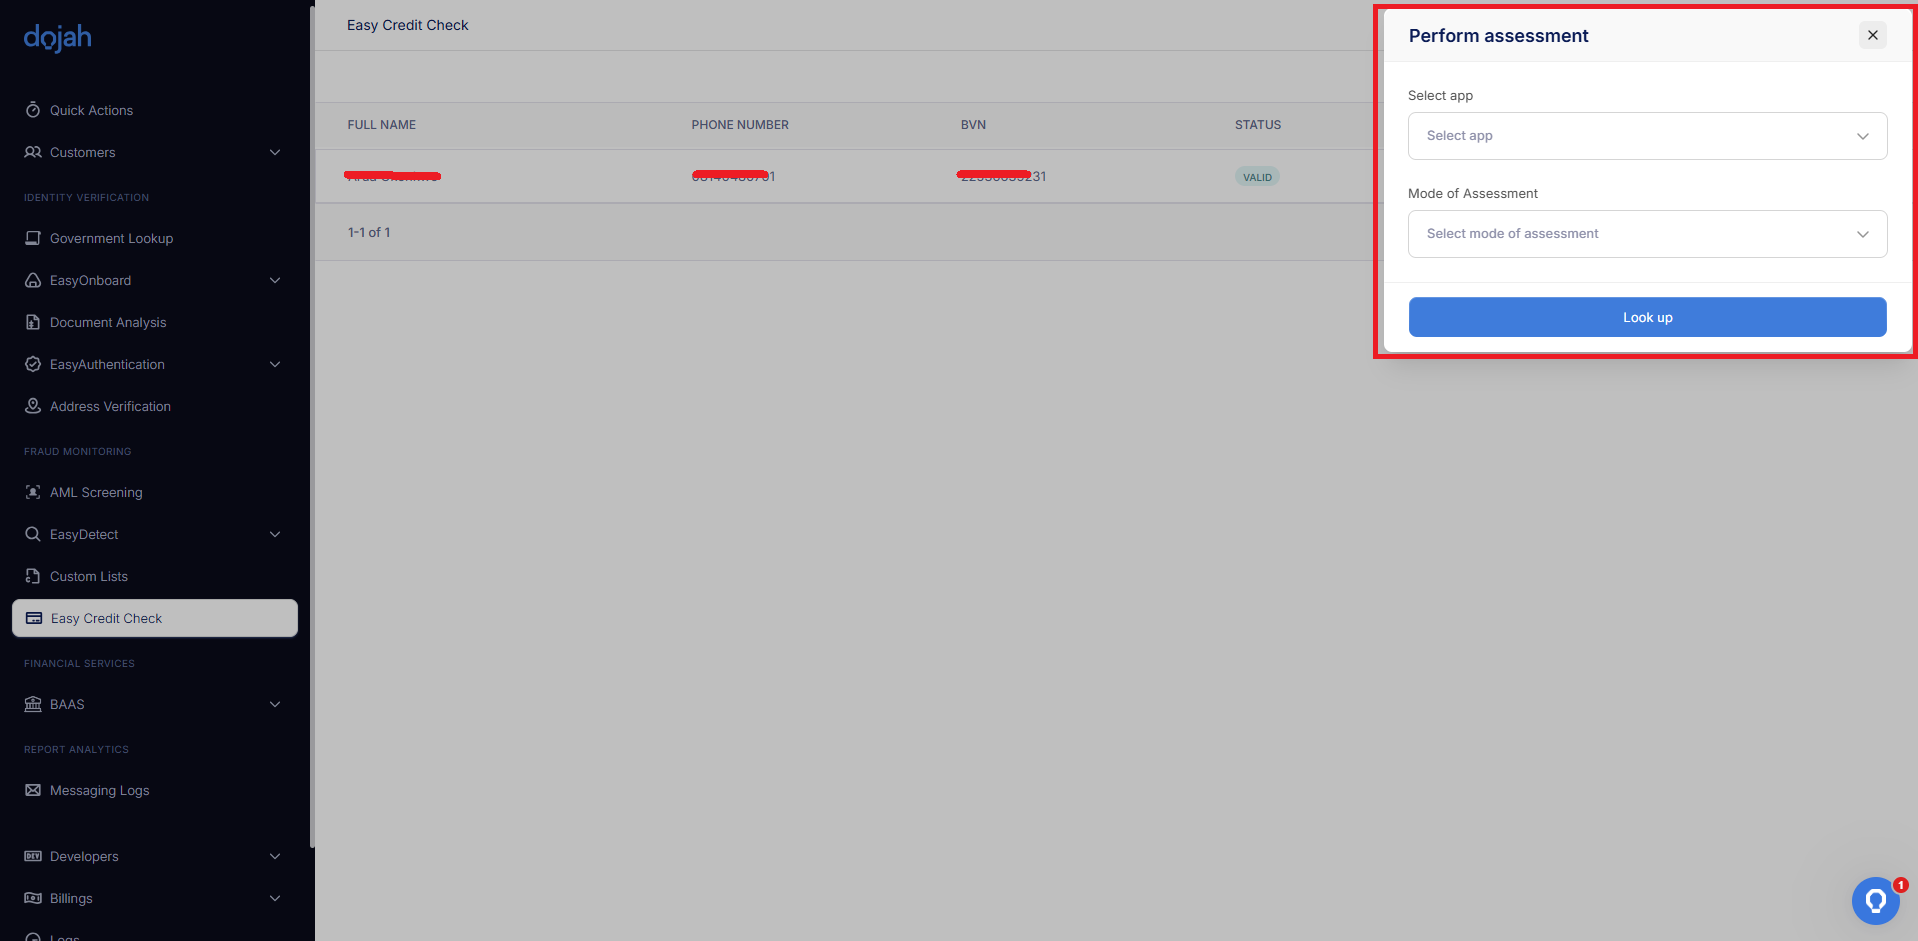The height and width of the screenshot is (941, 1918).
Task: Click the Messaging Logs envelope icon
Action: [x=33, y=790]
